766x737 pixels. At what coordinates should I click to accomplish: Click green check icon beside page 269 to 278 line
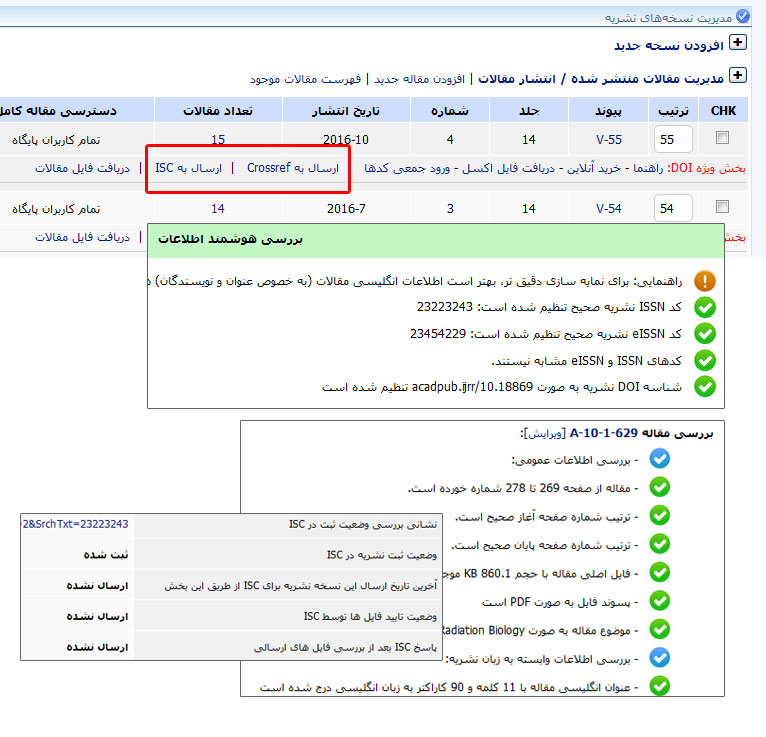[x=659, y=487]
